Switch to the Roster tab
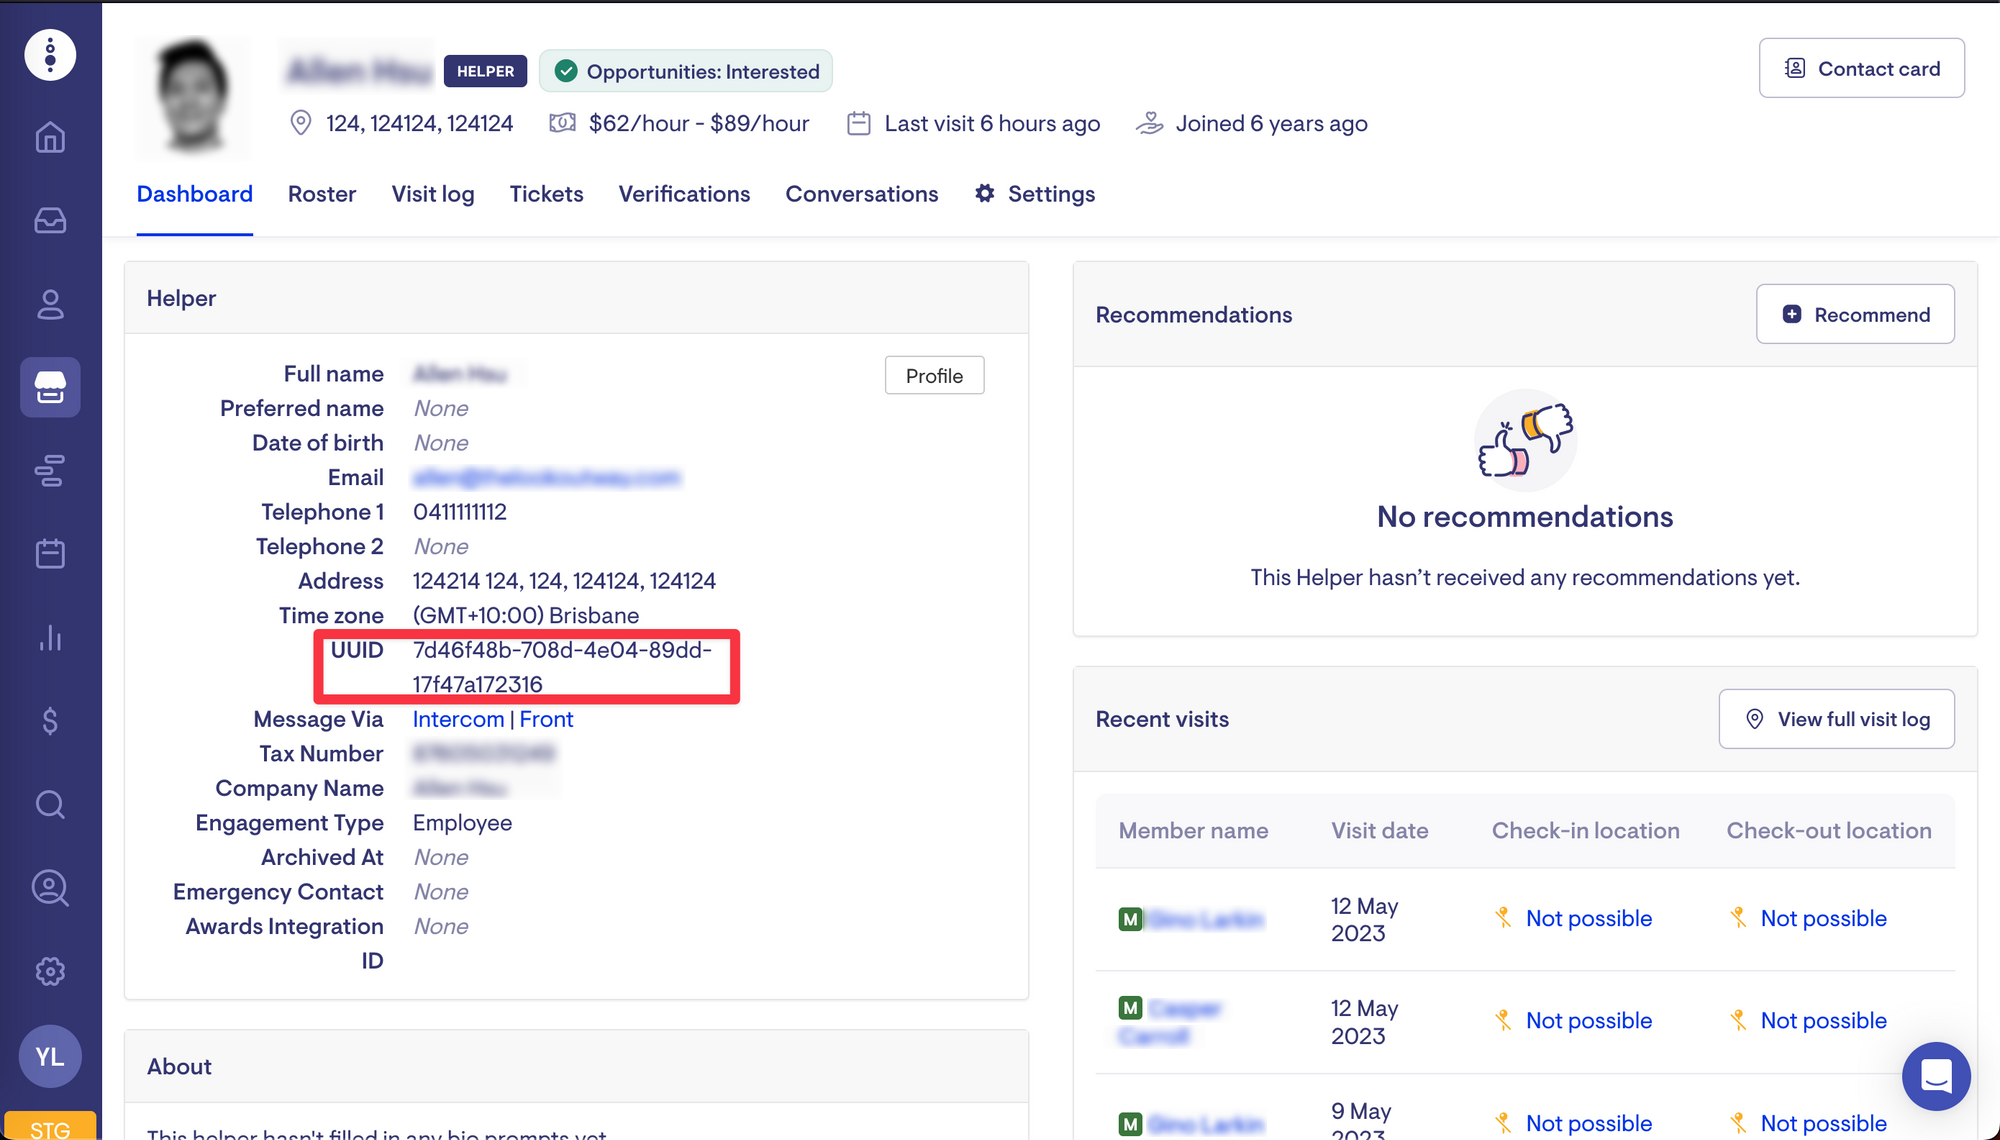Image resolution: width=2000 pixels, height=1140 pixels. tap(322, 194)
